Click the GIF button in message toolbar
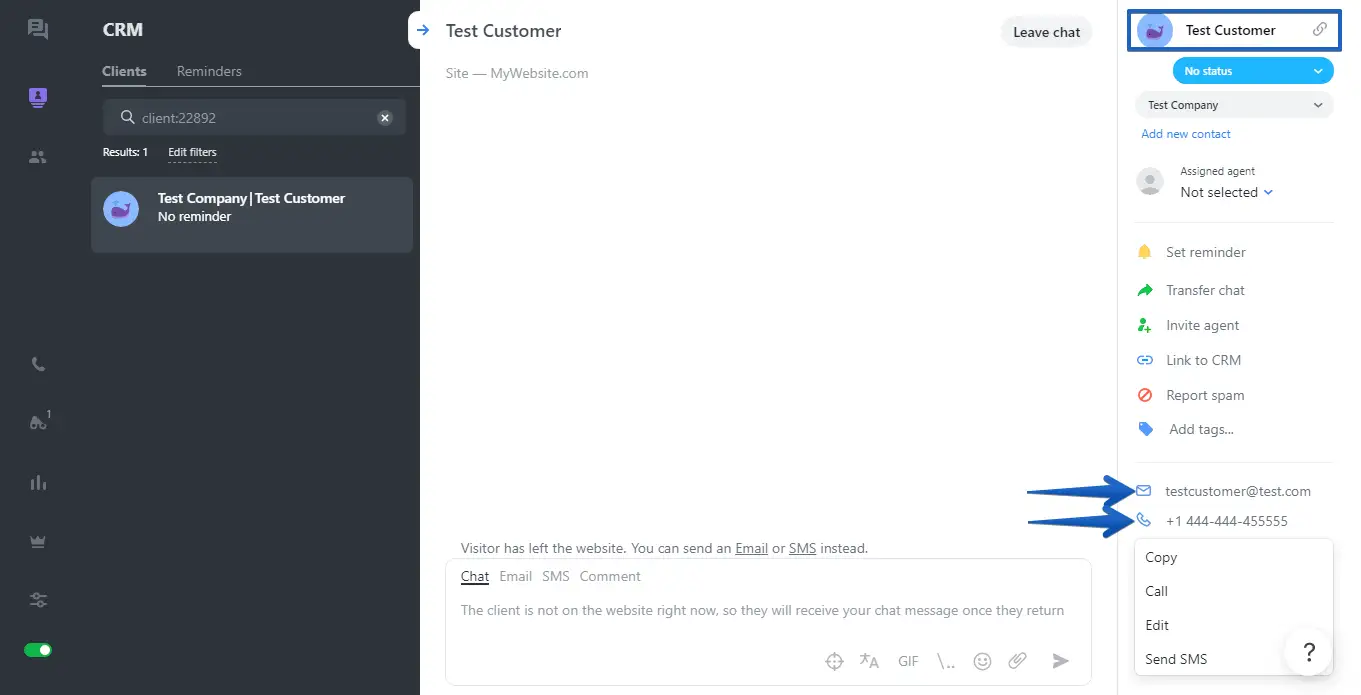 pyautogui.click(x=908, y=661)
